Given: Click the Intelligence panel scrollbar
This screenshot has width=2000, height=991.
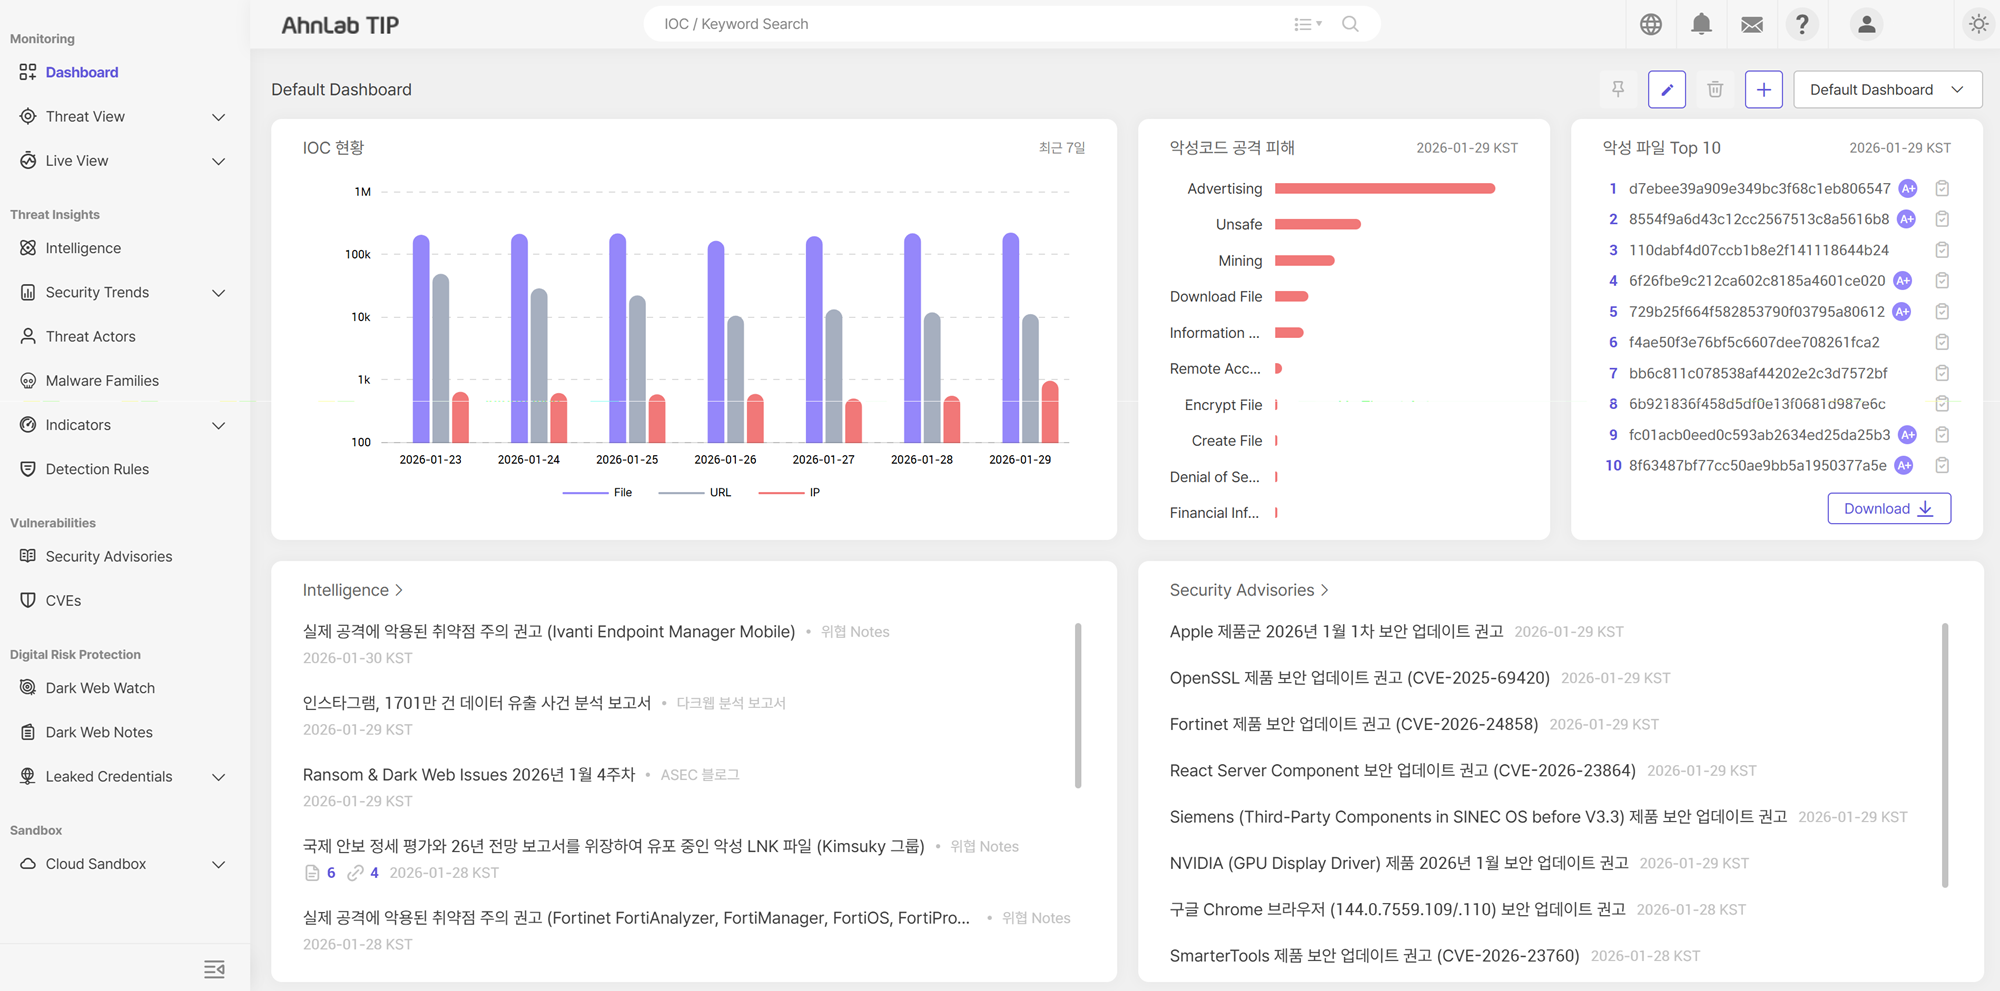Looking at the screenshot, I should coord(1078,705).
